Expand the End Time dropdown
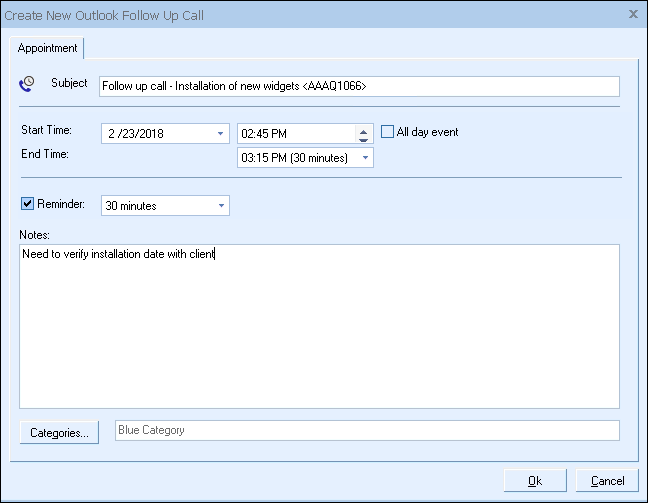 point(364,157)
